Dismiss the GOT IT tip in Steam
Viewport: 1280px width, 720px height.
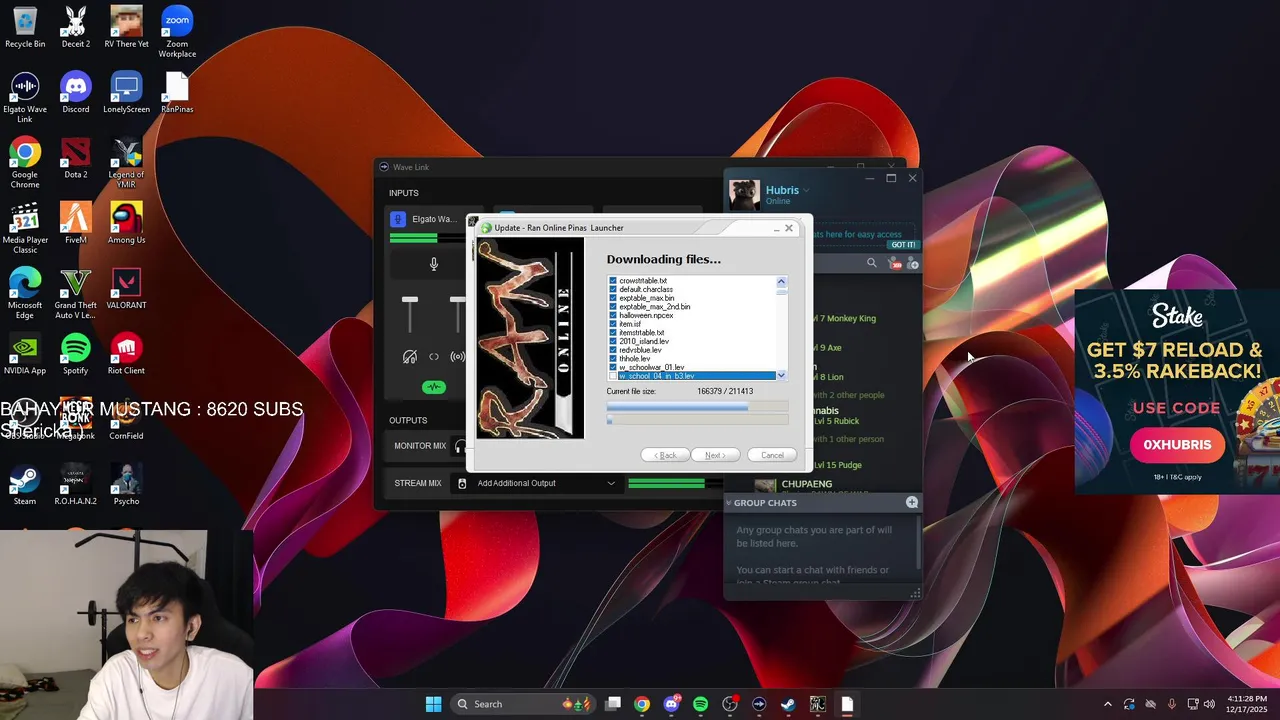pos(903,245)
